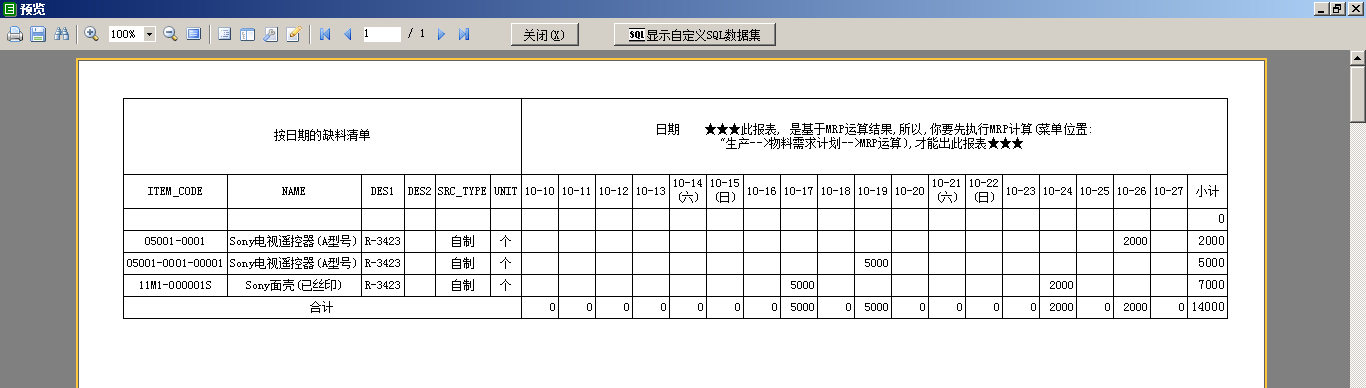Jump to the last page
This screenshot has height=388, width=1366.
464,34
